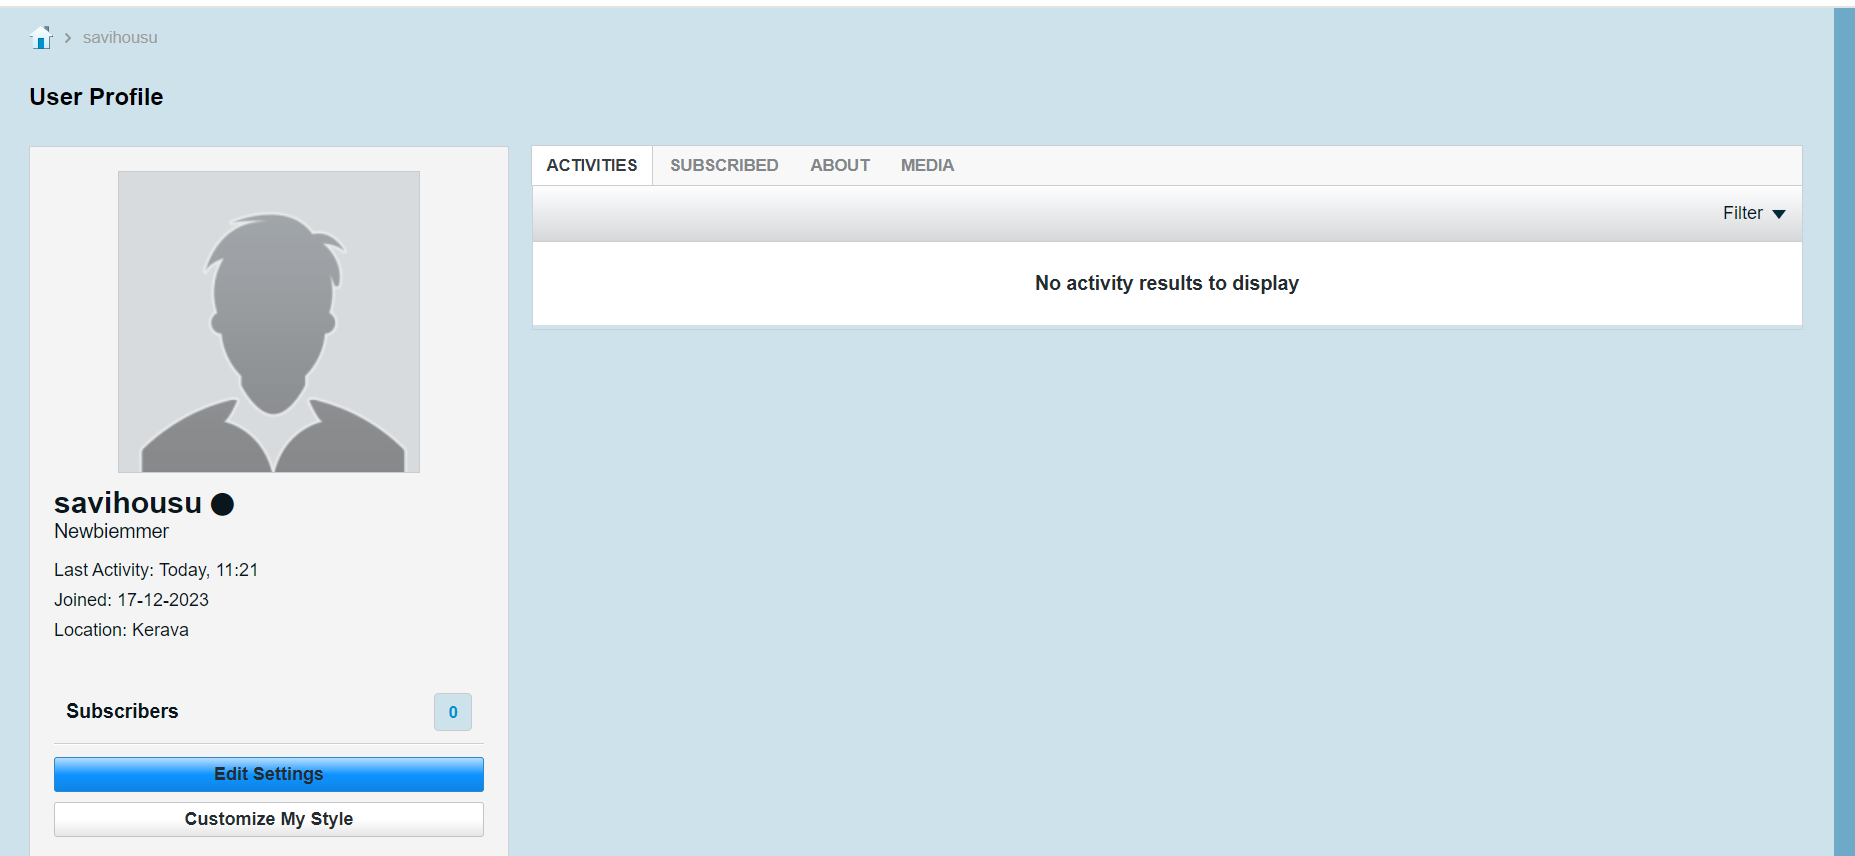Click the Newbiemmer rank title
Image resolution: width=1855 pixels, height=856 pixels.
click(x=111, y=531)
